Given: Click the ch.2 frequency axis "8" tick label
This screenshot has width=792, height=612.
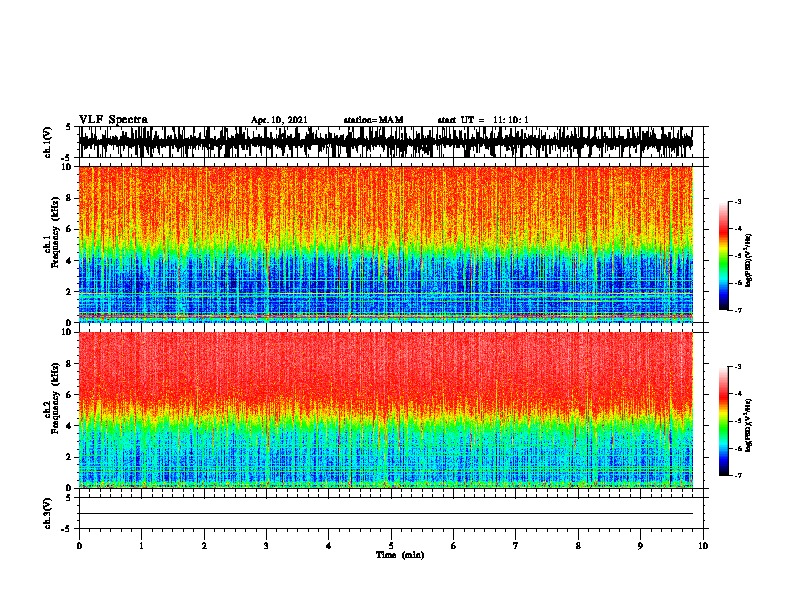Looking at the screenshot, I should 70,364.
